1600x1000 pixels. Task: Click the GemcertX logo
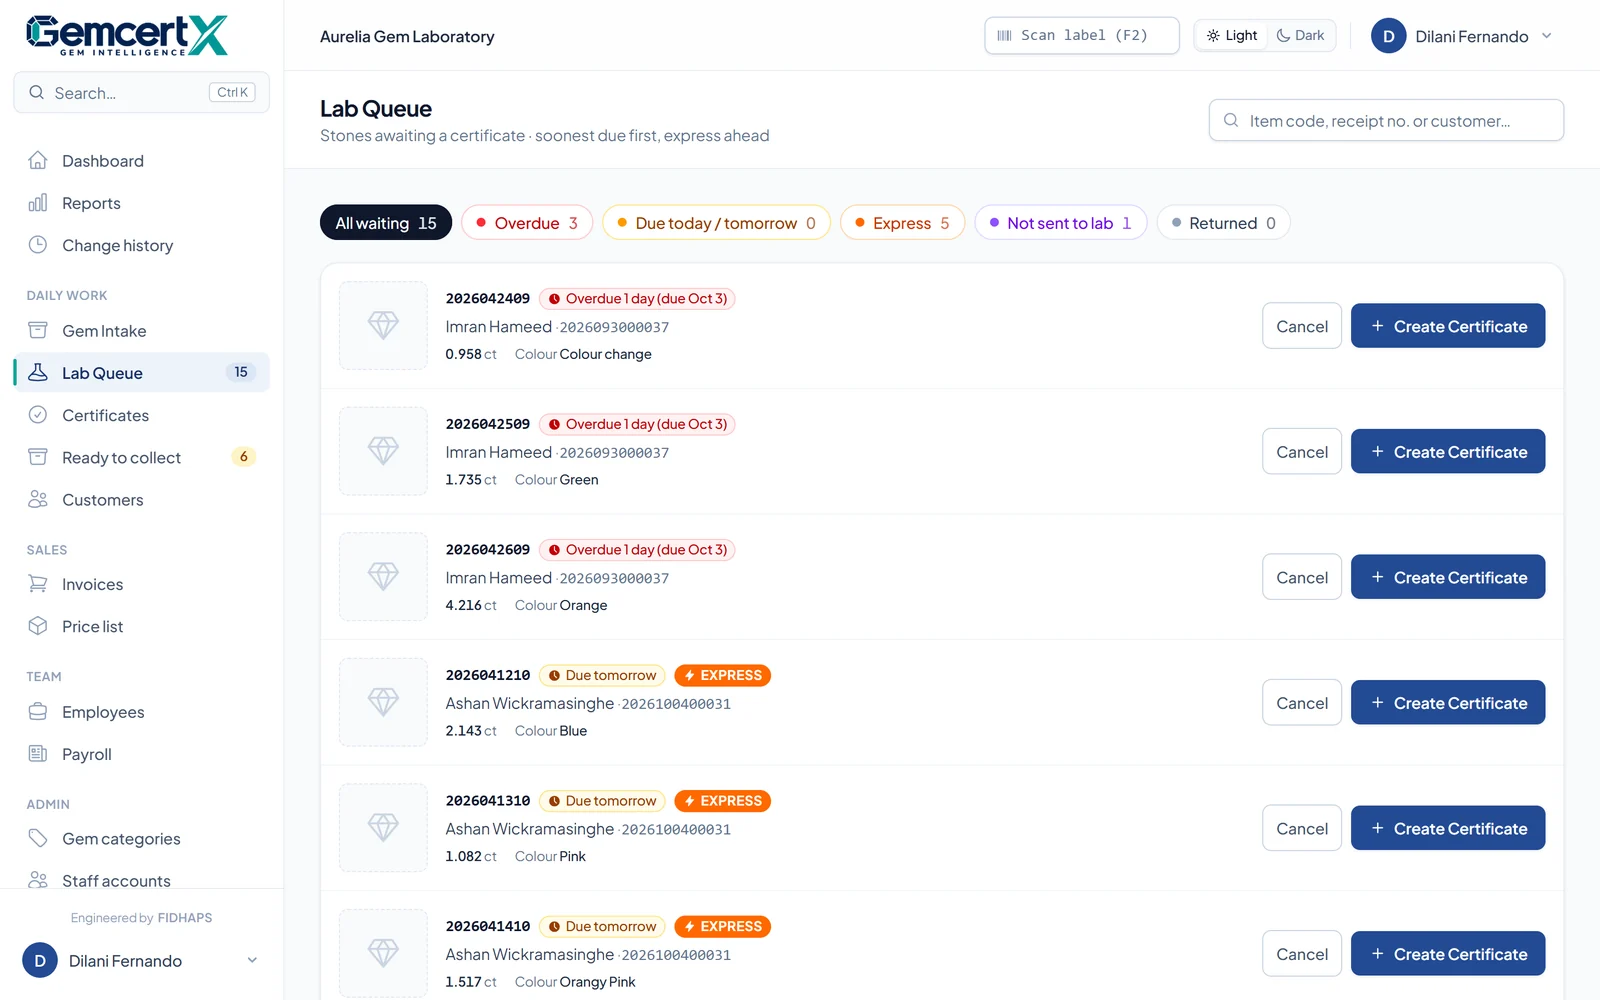127,35
